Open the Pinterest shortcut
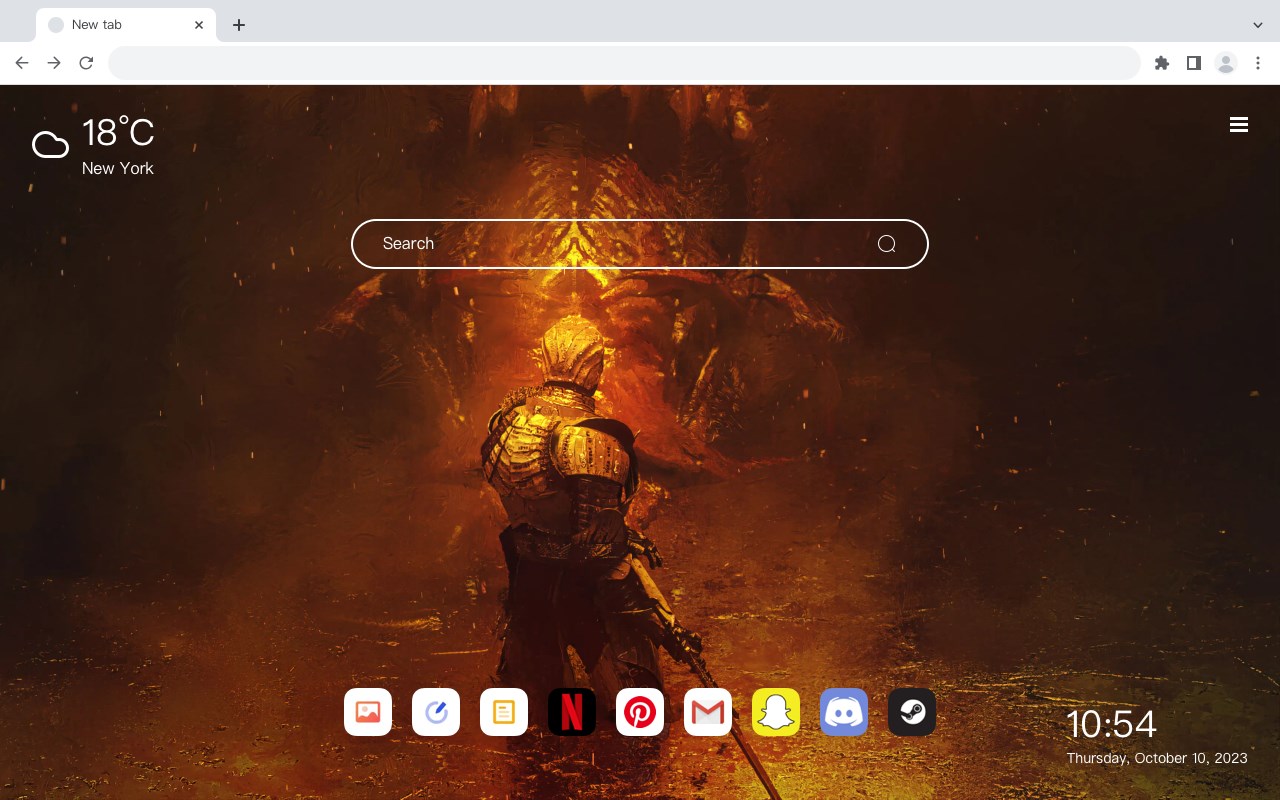Screen dimensions: 1280x800 pos(640,712)
